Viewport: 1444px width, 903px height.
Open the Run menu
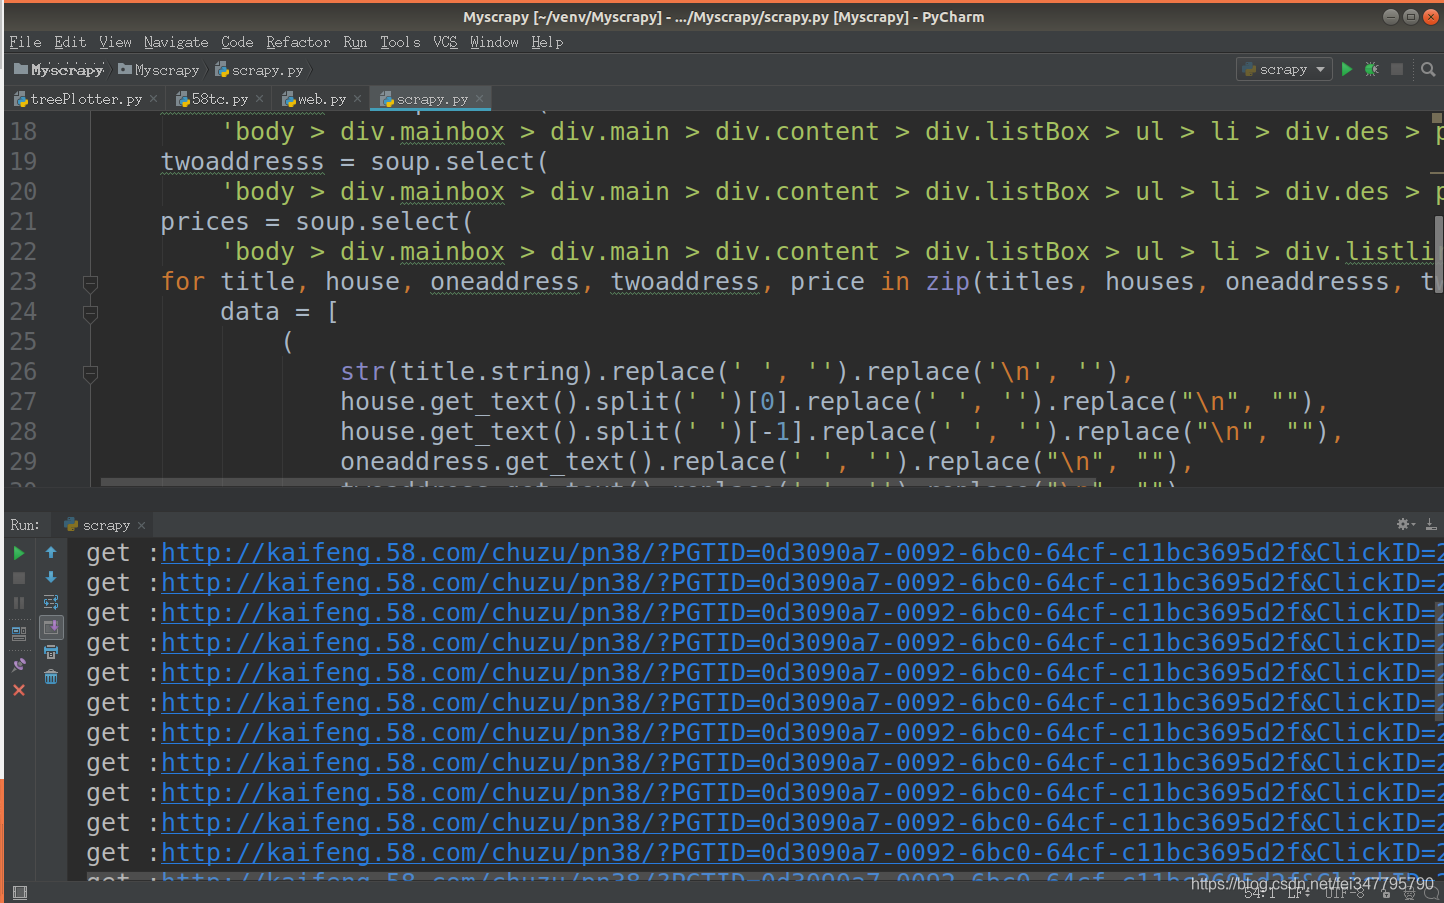[355, 42]
